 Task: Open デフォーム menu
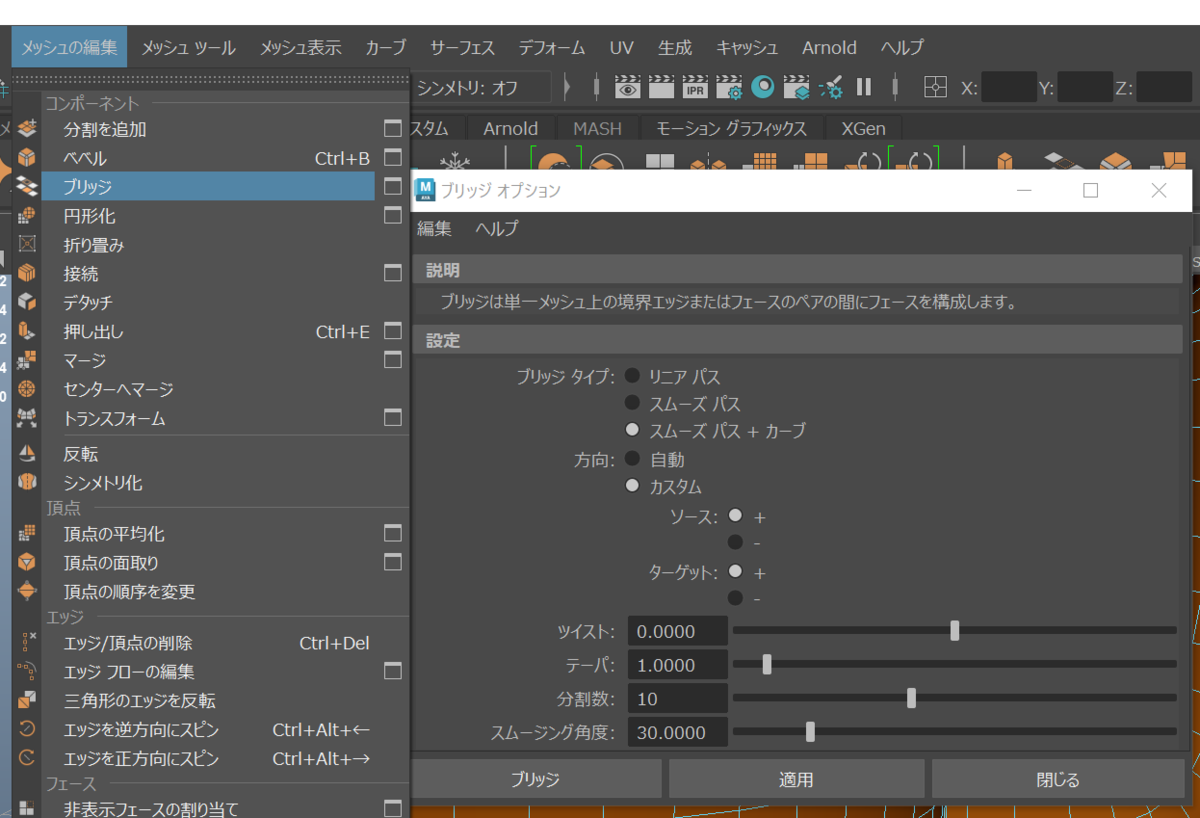[551, 47]
